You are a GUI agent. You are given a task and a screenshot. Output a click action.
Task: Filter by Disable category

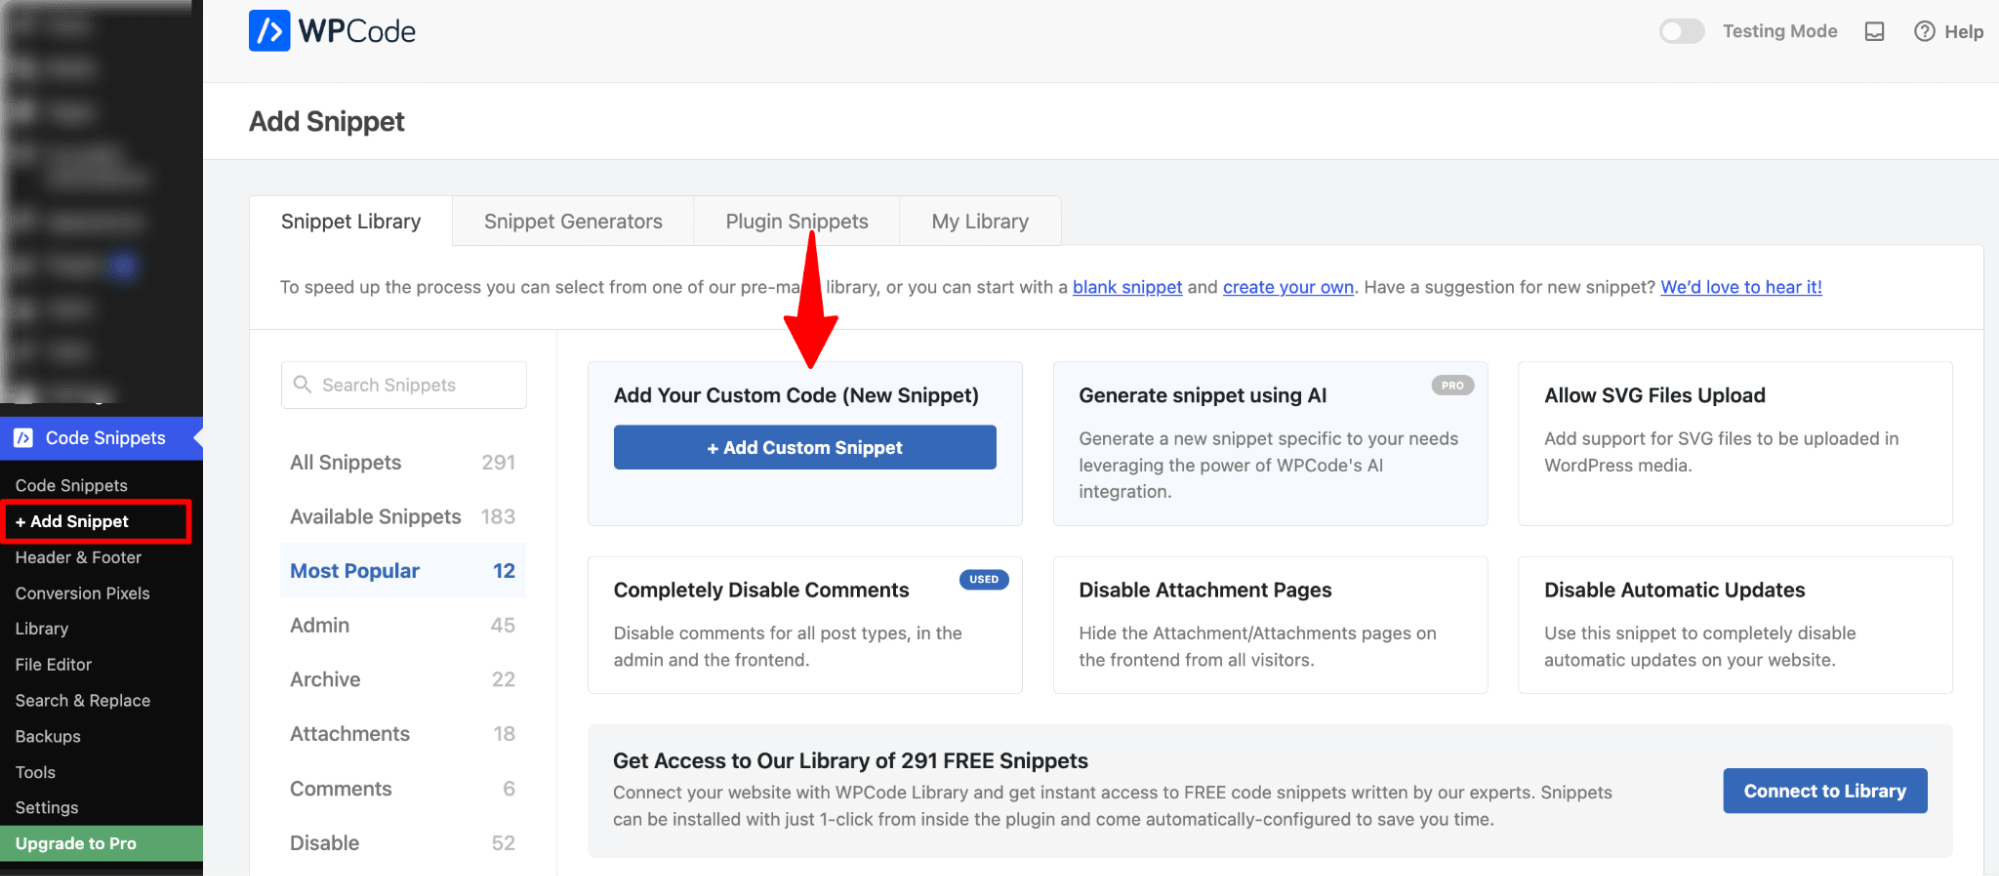coord(403,842)
